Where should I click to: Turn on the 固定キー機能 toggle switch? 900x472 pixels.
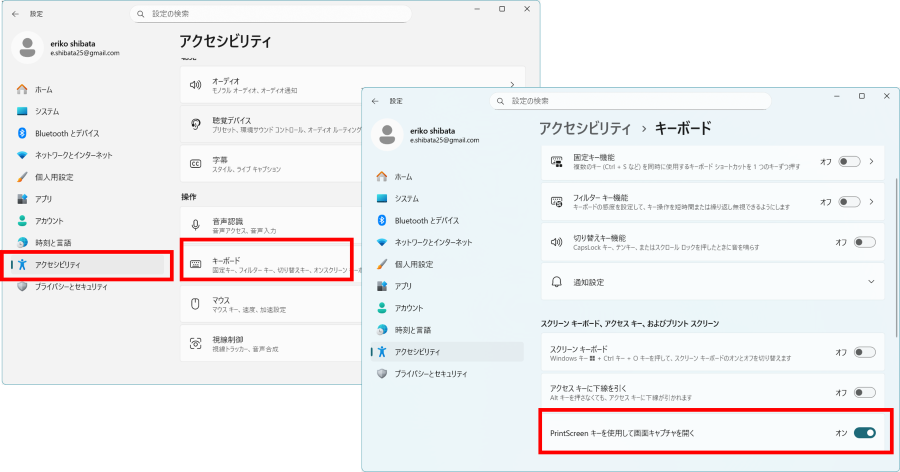849,162
